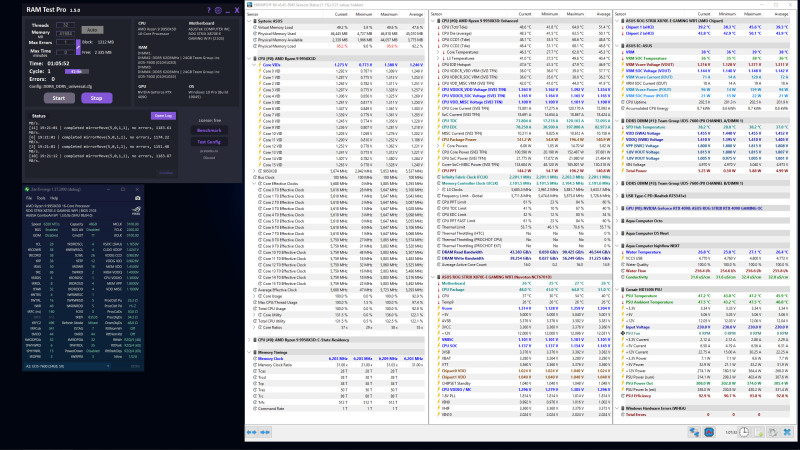Expand the USB Type-C PD sensor group
Viewport: 800px width, 450px height.
click(x=617, y=196)
